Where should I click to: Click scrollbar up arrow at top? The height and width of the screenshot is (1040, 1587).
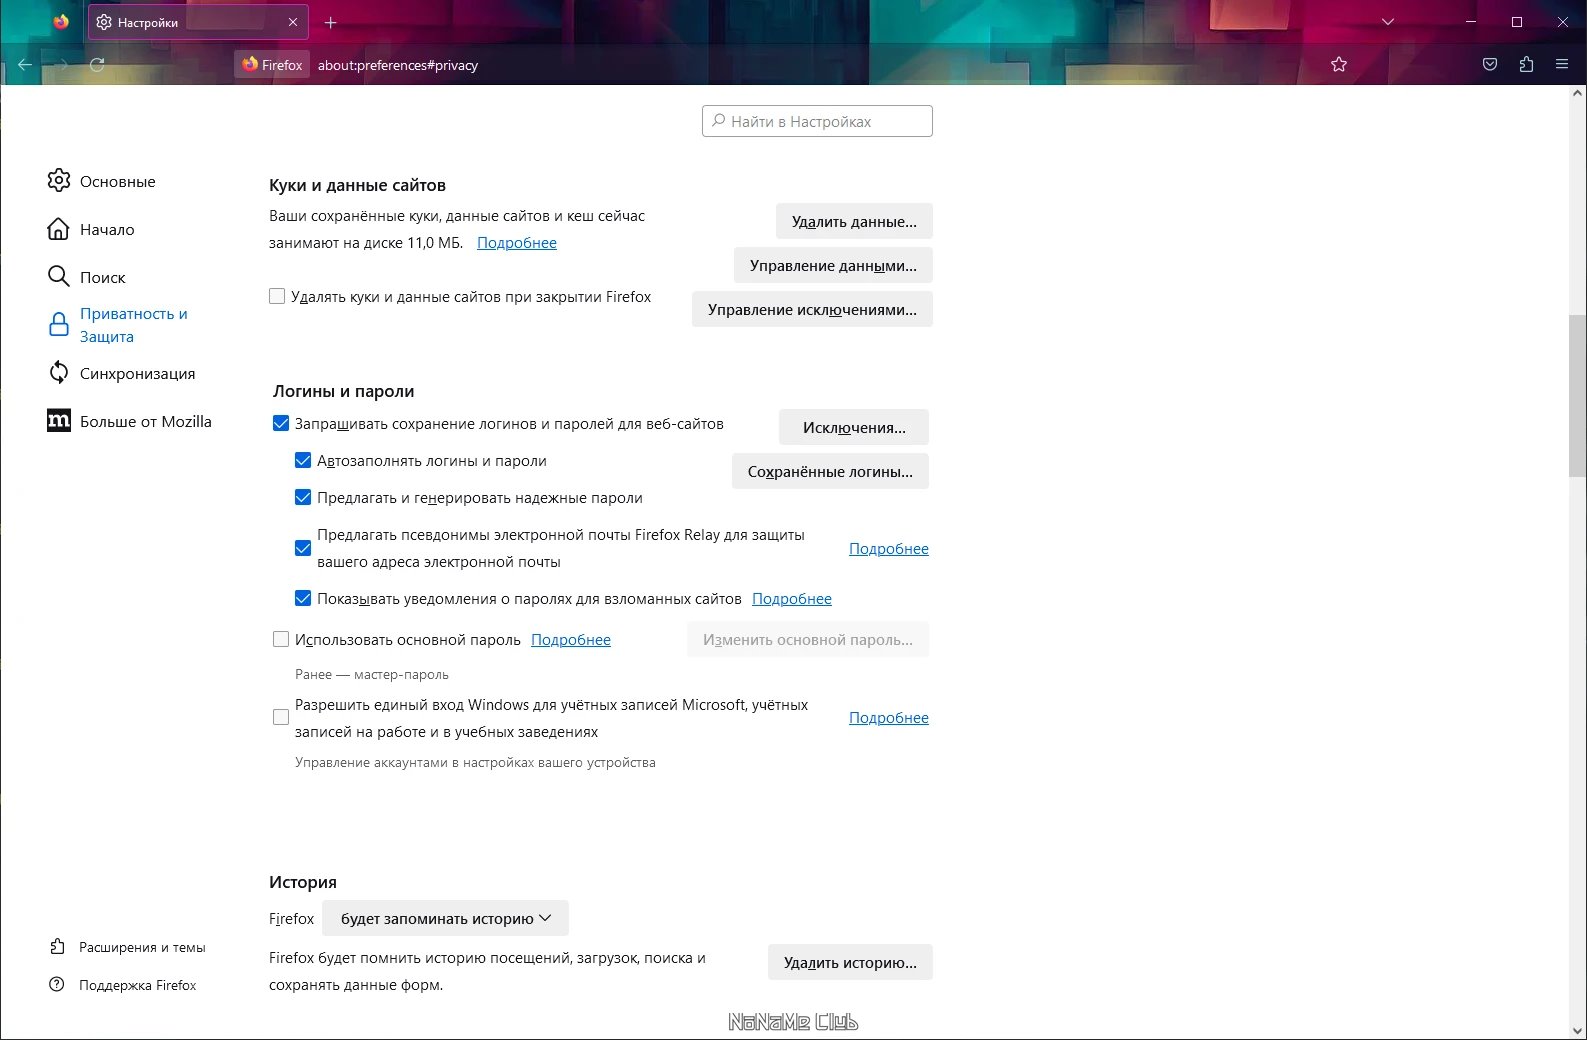pos(1578,94)
